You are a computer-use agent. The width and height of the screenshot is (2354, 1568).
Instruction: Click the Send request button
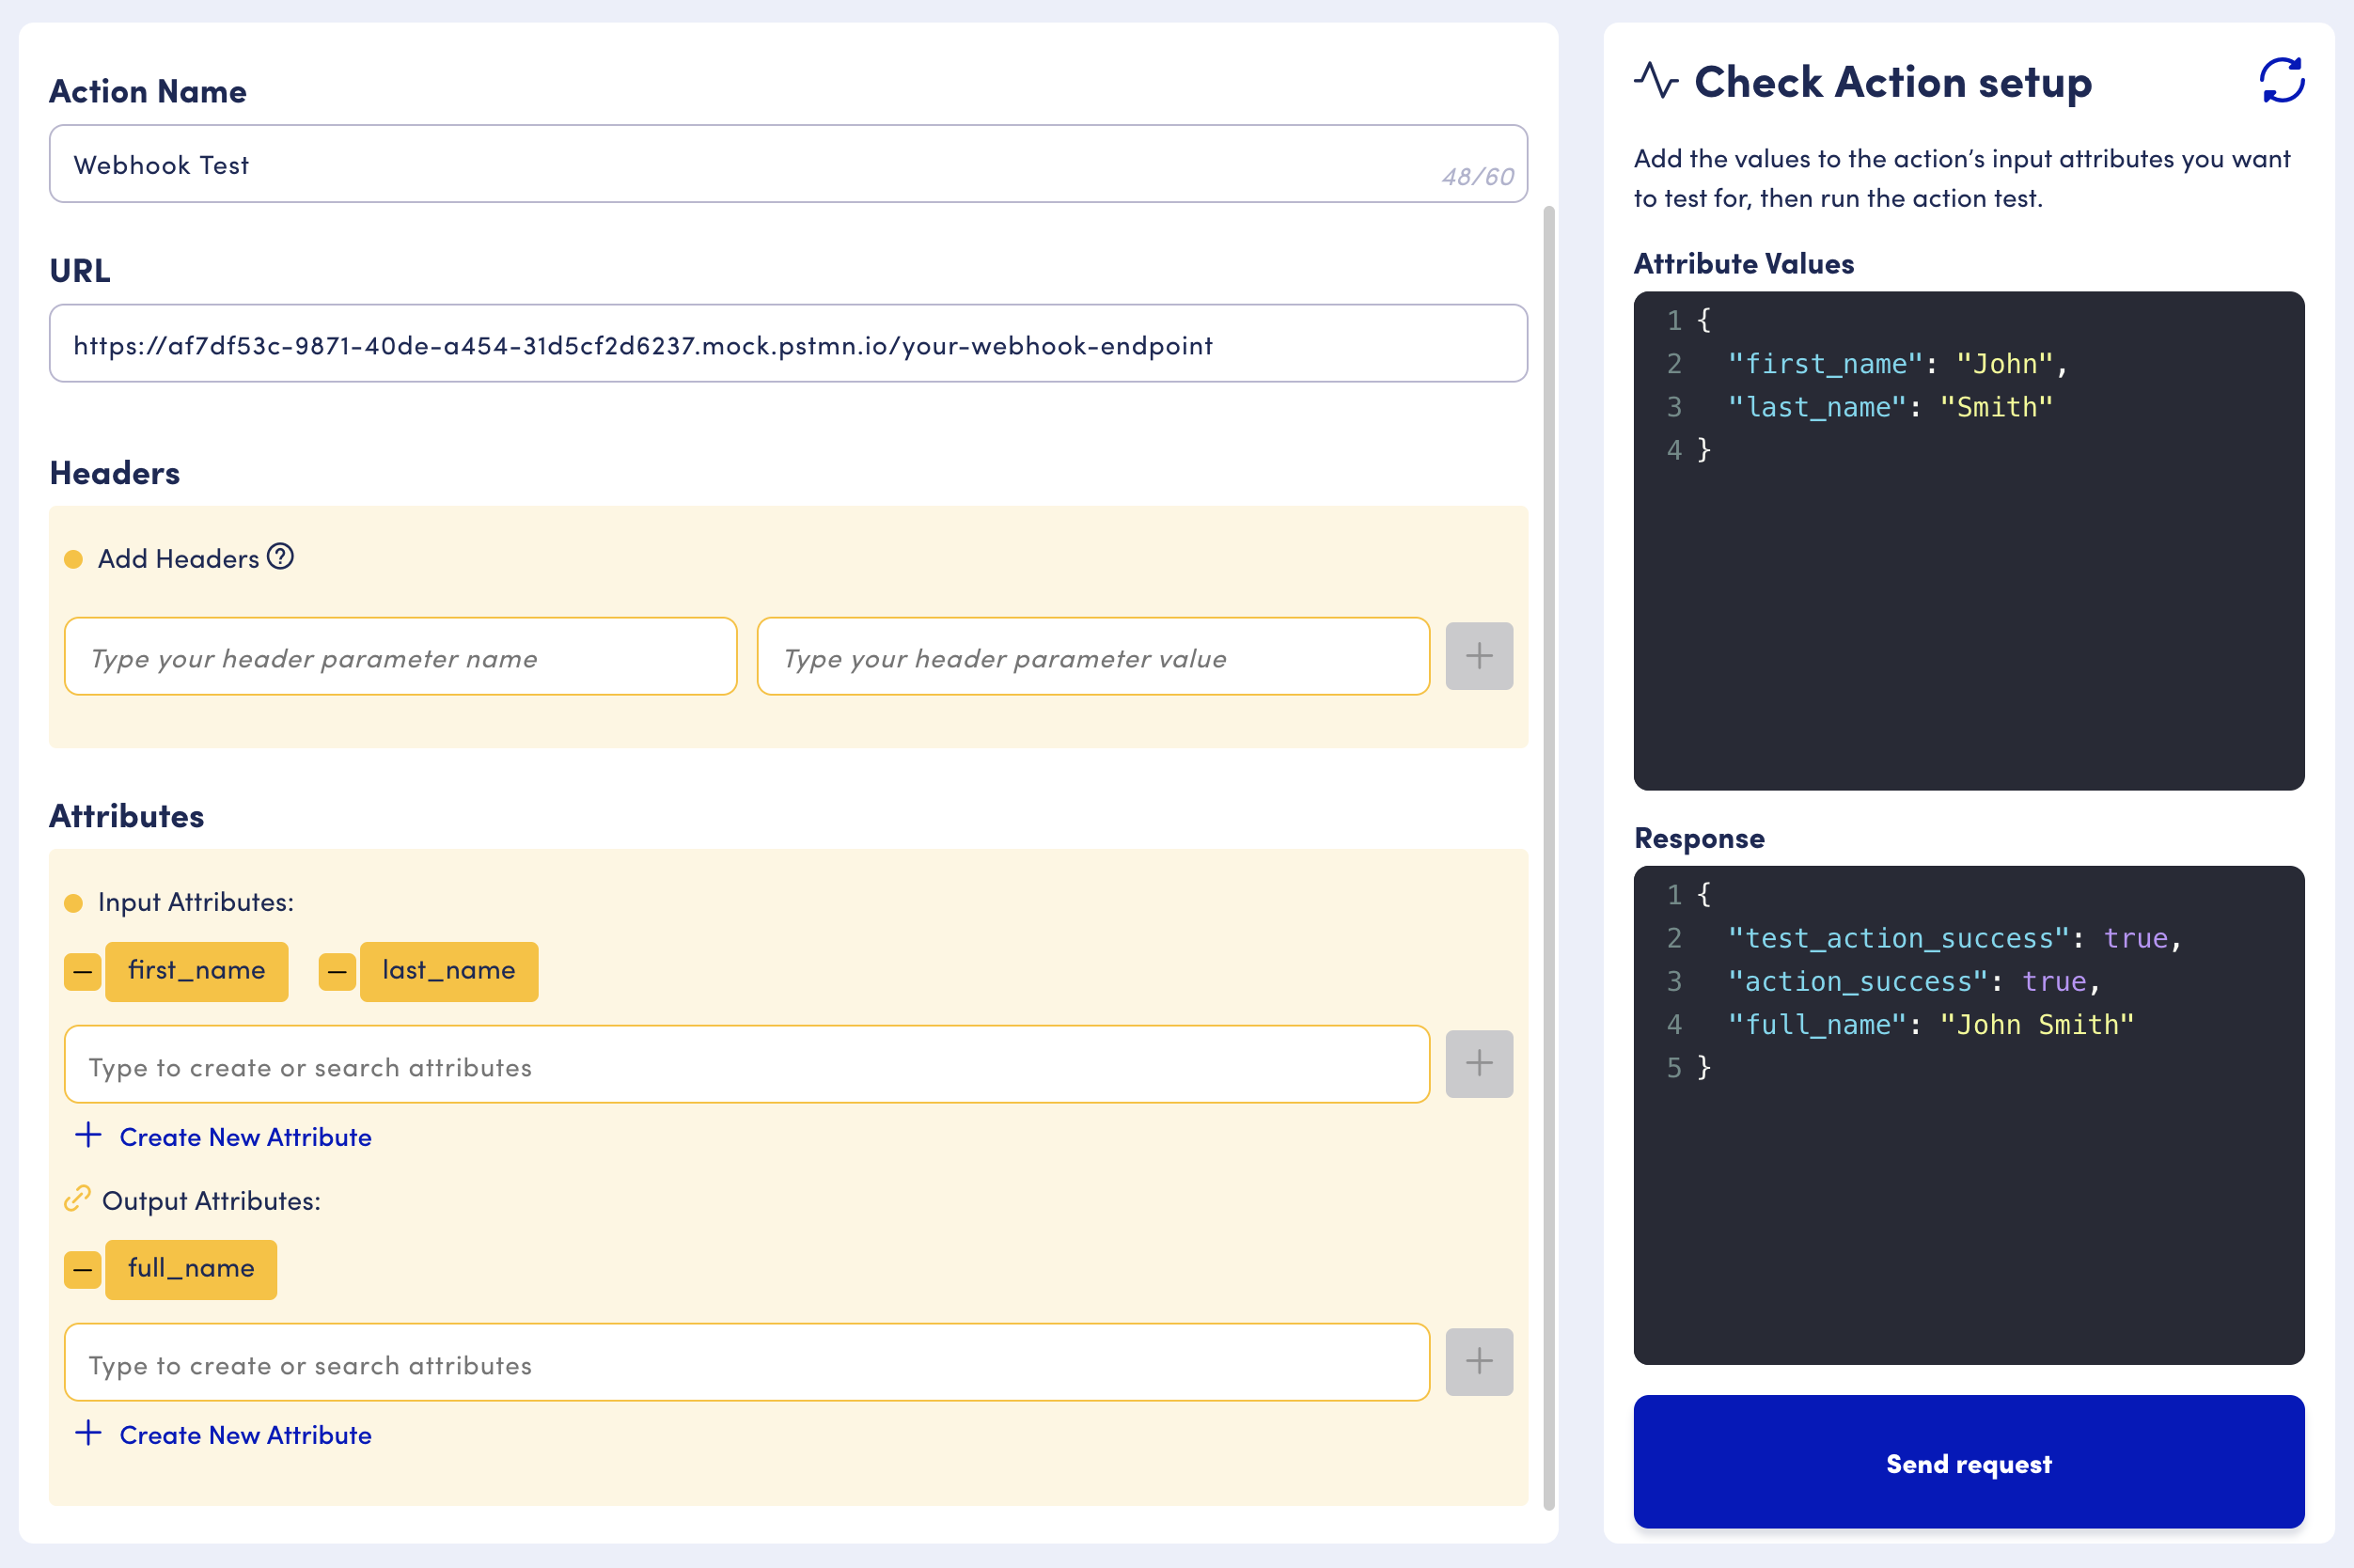click(x=1968, y=1462)
